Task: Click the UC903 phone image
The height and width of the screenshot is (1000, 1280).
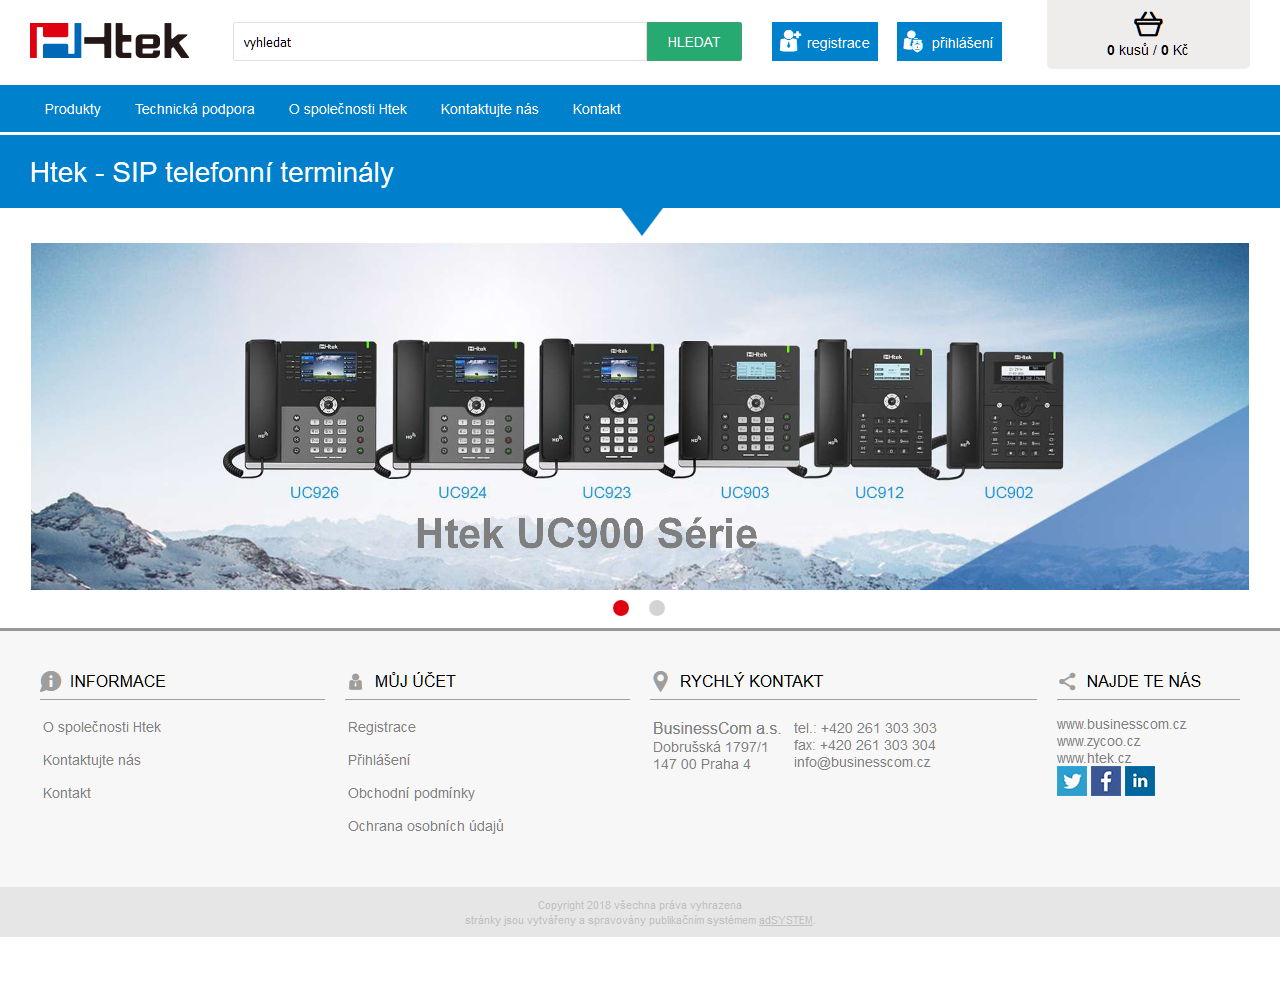Action: (740, 410)
